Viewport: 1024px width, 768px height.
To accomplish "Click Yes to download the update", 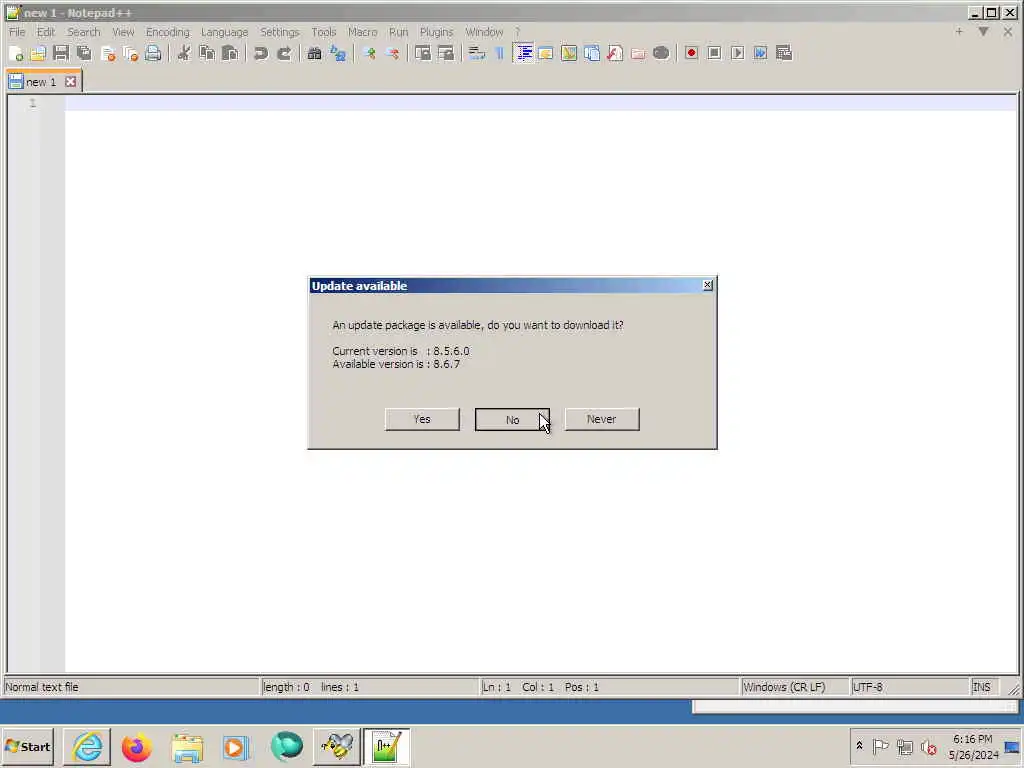I will pyautogui.click(x=422, y=419).
